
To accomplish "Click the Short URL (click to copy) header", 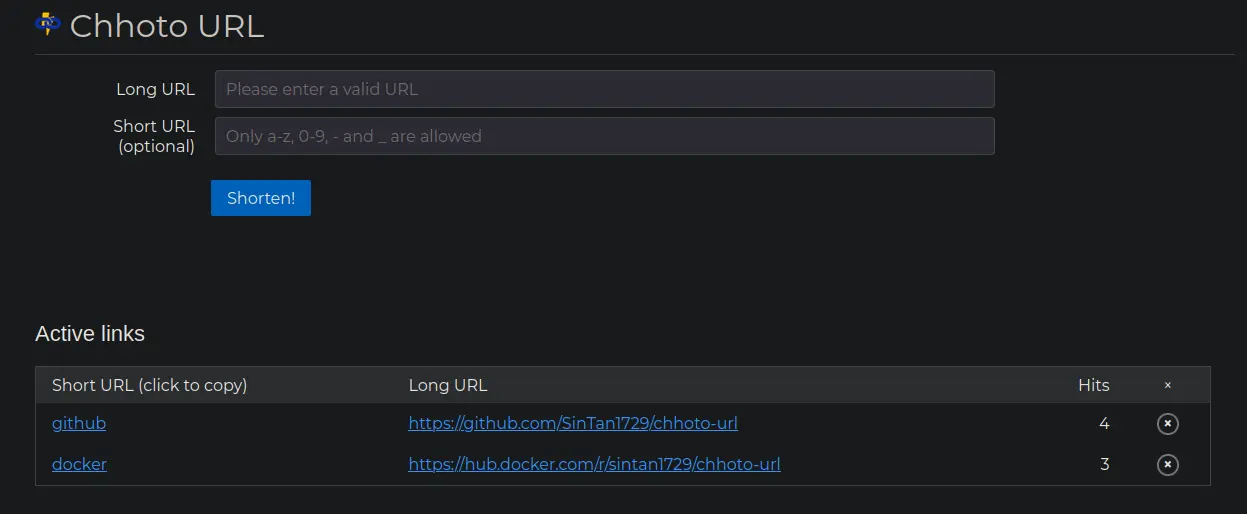I will (149, 385).
